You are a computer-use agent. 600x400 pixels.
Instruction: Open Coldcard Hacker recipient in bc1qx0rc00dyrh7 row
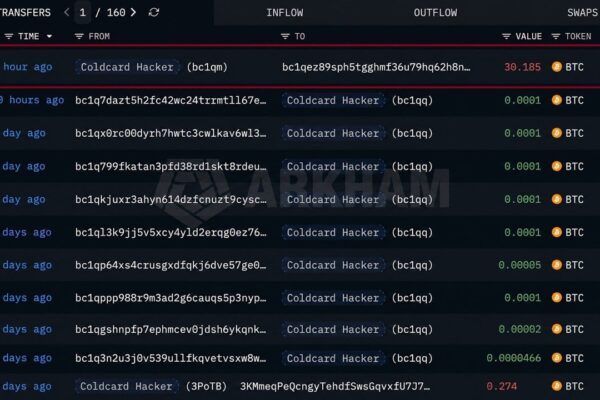(333, 133)
